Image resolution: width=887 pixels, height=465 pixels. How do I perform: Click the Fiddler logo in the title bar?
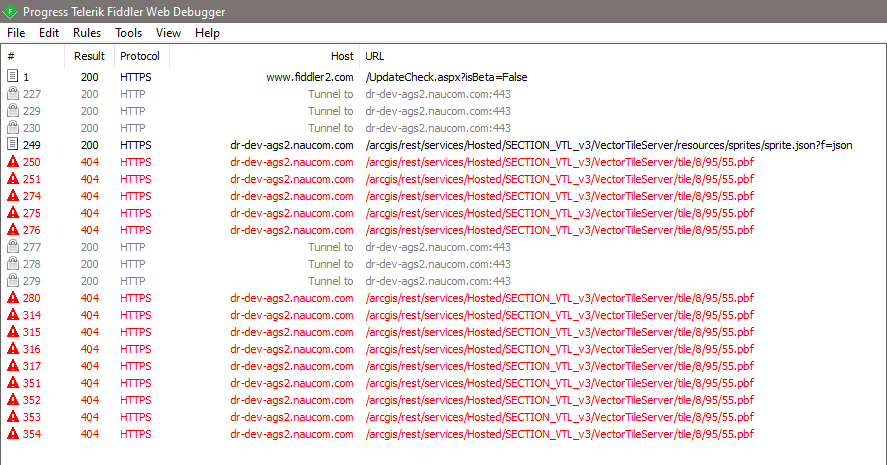click(x=10, y=11)
